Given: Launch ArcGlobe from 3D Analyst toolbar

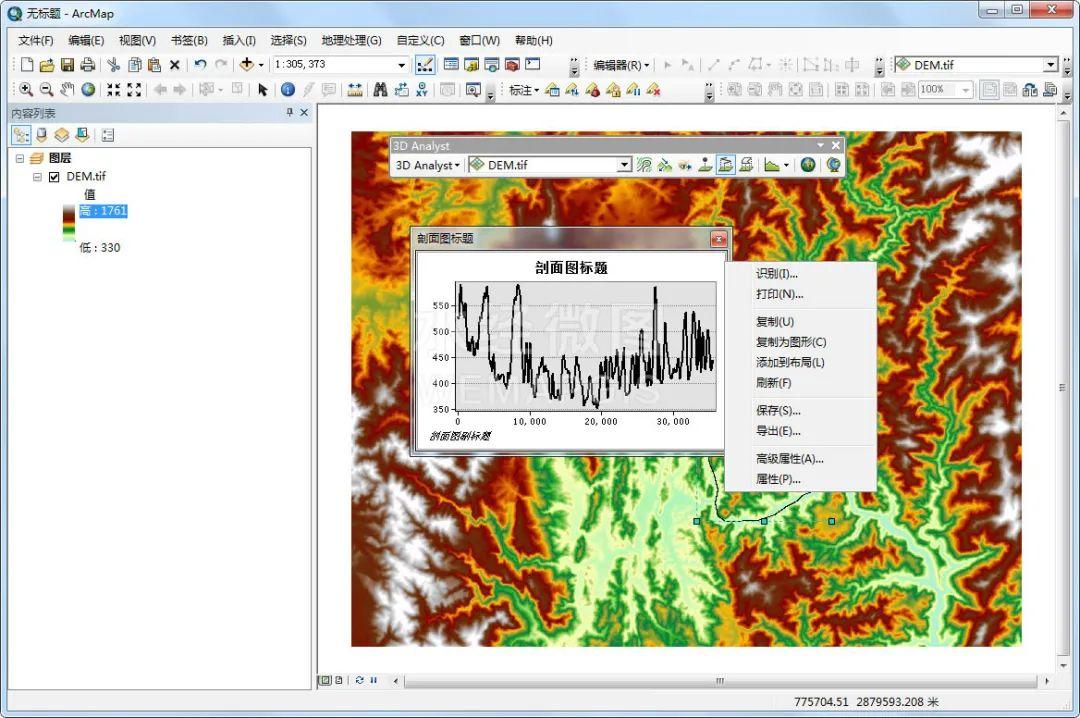Looking at the screenshot, I should [833, 165].
